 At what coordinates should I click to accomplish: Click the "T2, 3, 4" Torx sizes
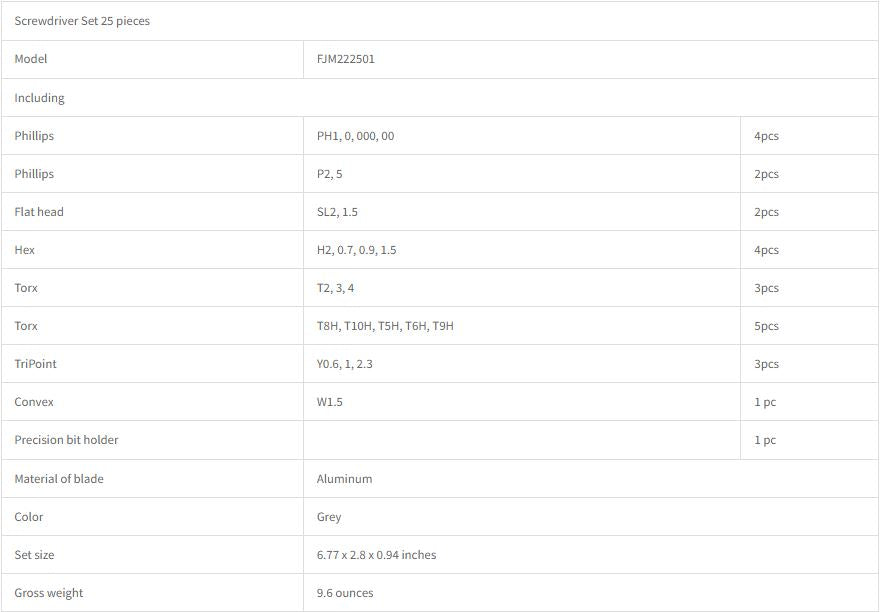(335, 288)
